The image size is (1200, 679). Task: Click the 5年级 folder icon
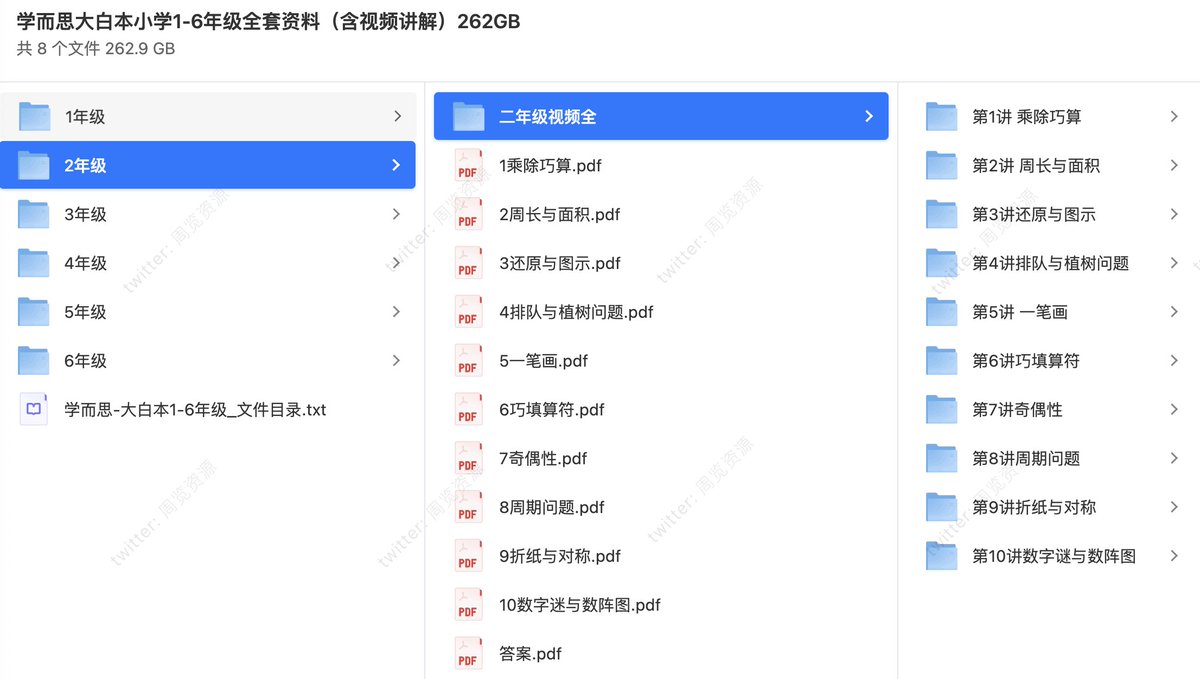[34, 312]
